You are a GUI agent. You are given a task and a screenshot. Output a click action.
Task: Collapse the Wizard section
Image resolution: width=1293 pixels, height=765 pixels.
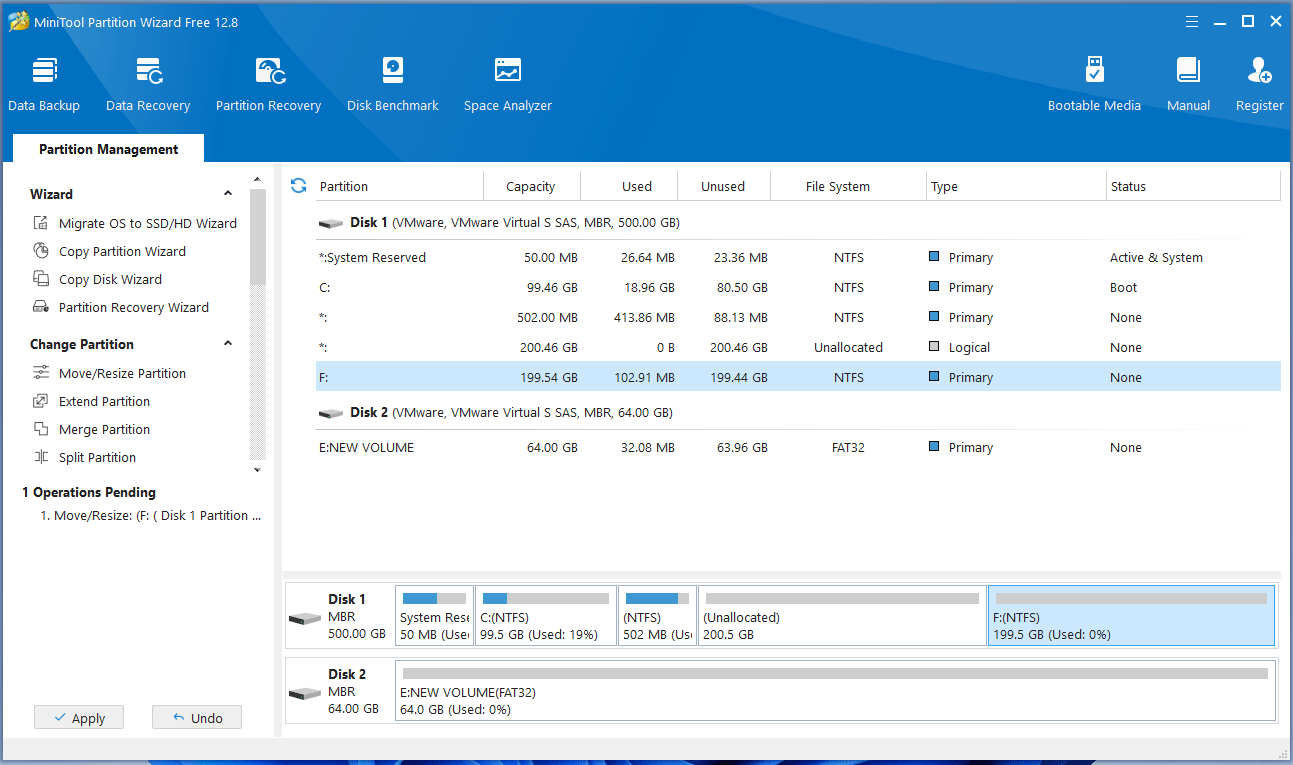pyautogui.click(x=228, y=194)
